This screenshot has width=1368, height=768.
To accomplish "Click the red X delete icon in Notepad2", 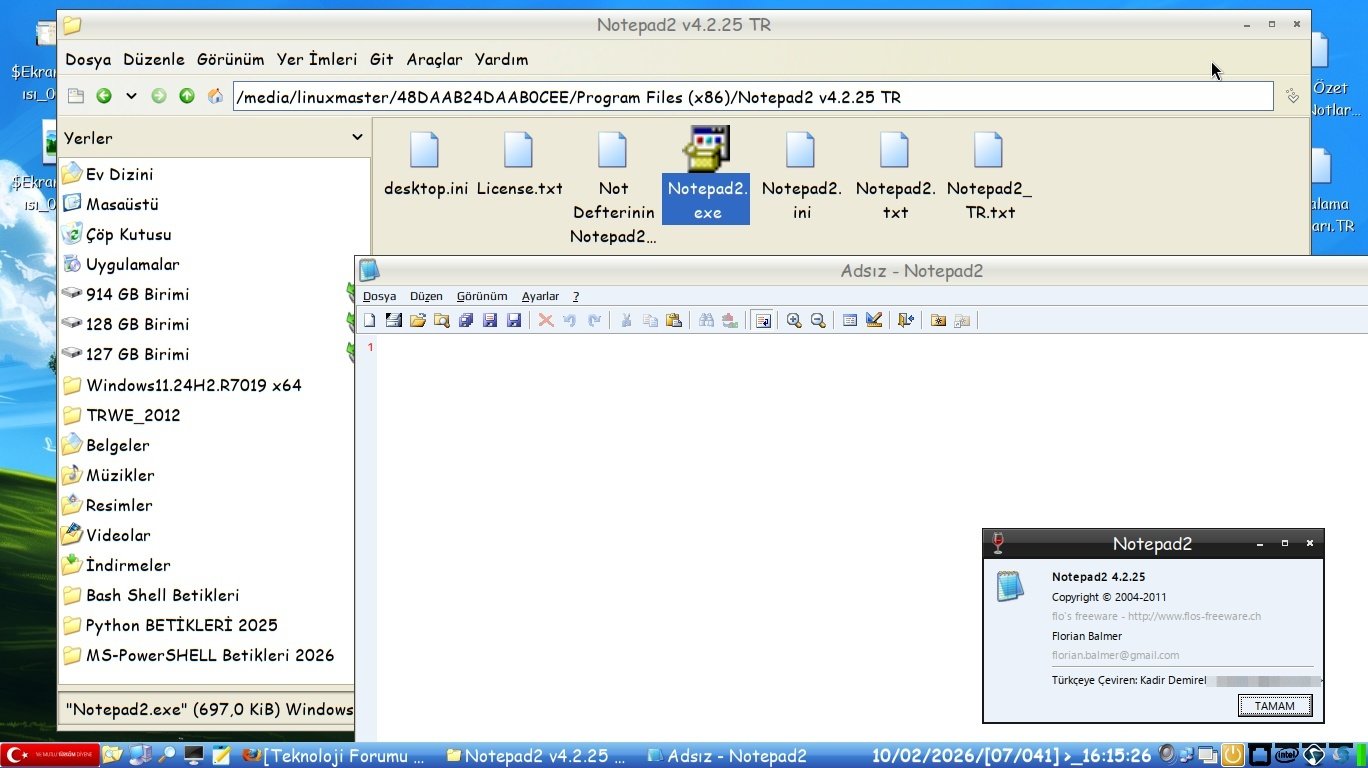I will click(x=546, y=320).
